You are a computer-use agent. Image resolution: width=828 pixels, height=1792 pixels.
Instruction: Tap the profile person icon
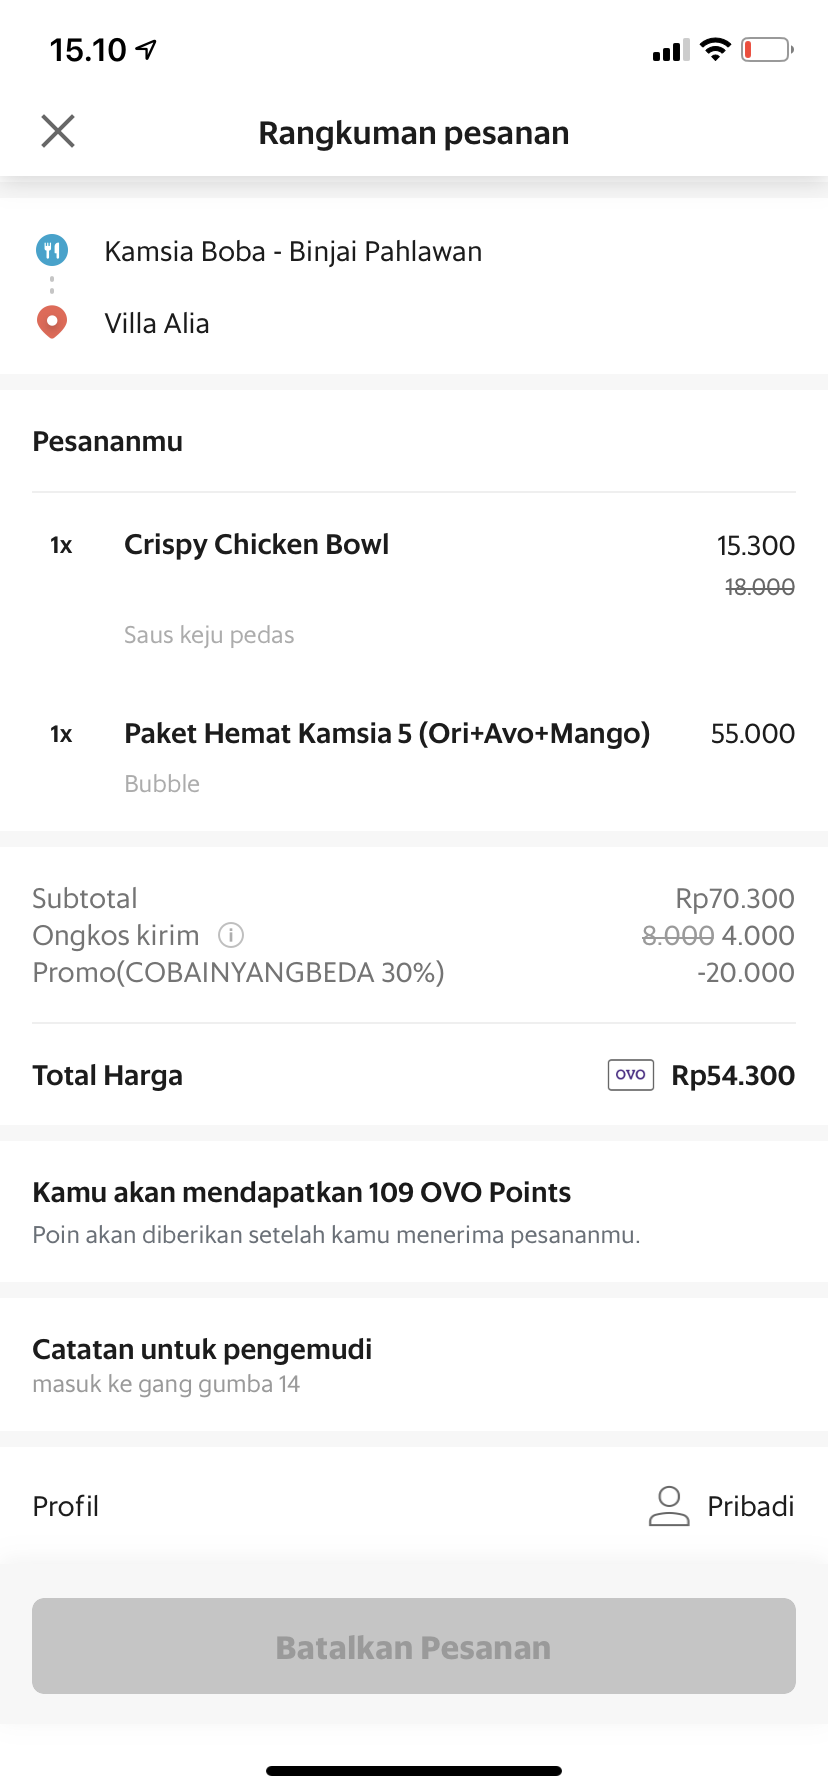coord(669,1506)
